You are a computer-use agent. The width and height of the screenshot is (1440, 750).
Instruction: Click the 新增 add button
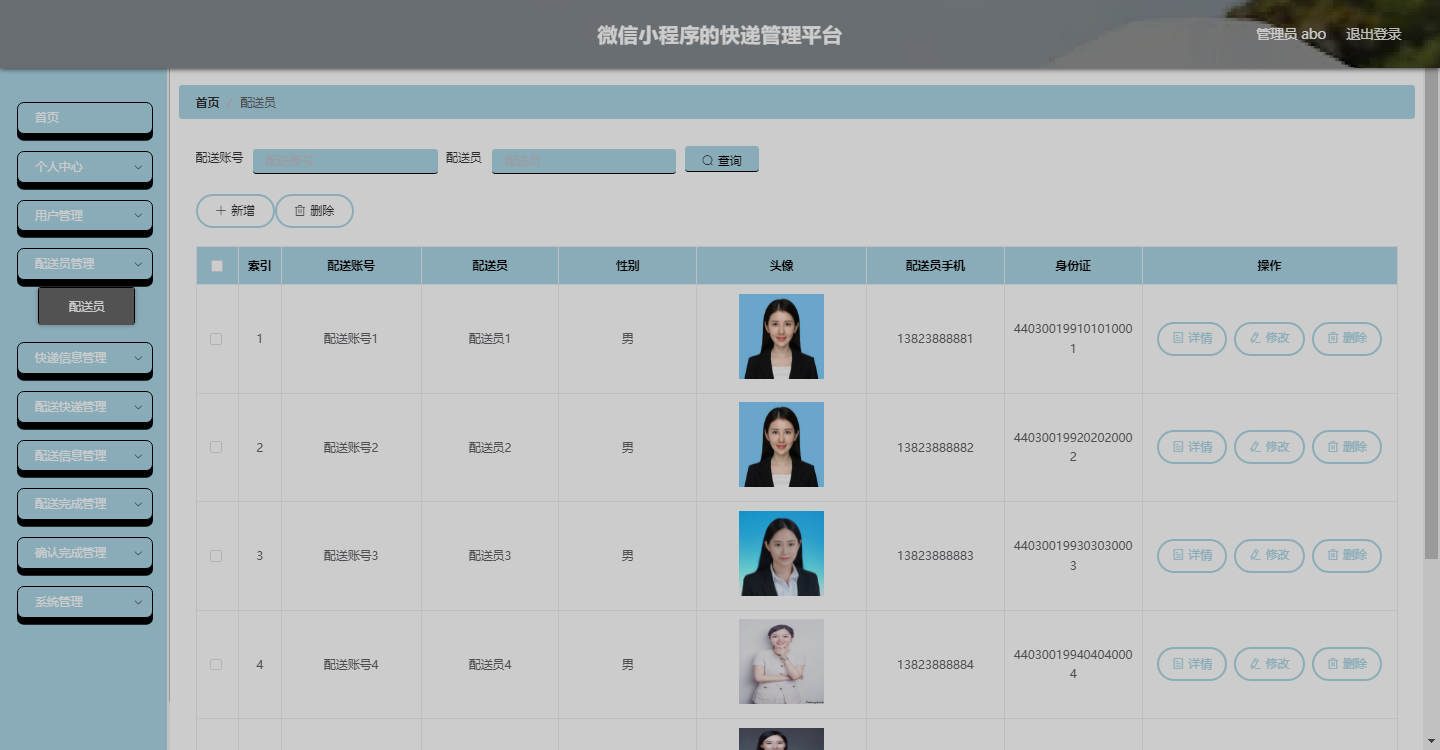(x=235, y=211)
